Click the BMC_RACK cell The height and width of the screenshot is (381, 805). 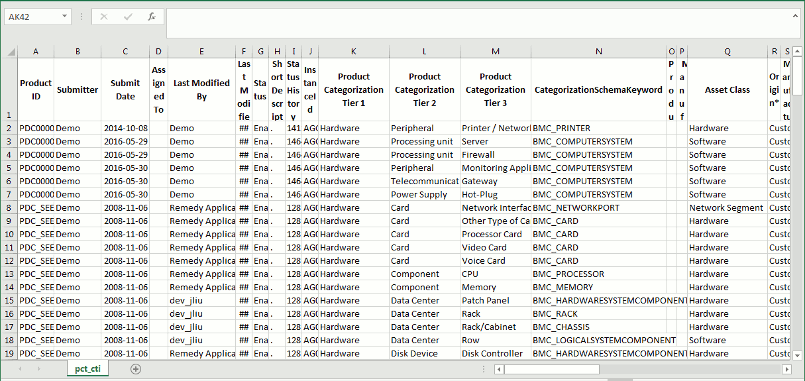tap(599, 314)
